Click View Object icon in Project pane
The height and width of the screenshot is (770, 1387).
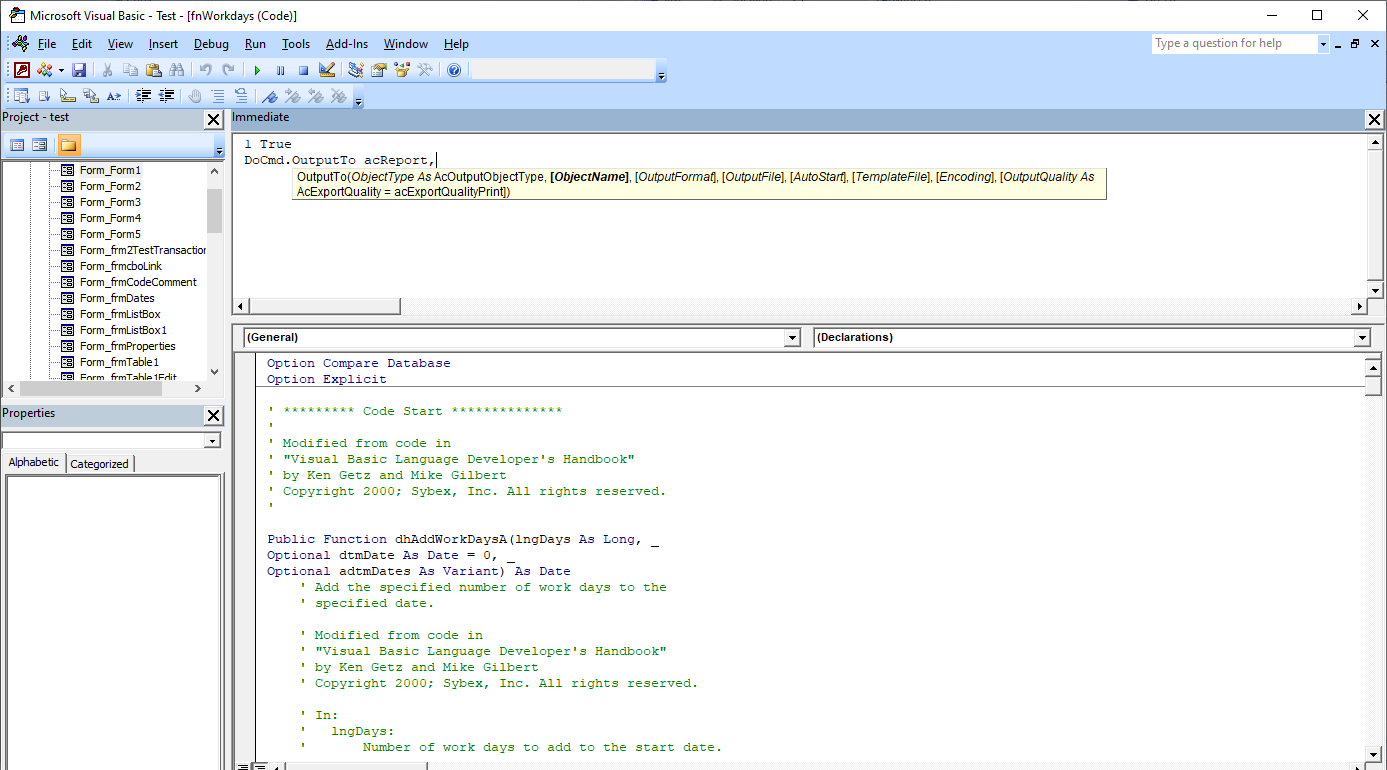click(40, 145)
